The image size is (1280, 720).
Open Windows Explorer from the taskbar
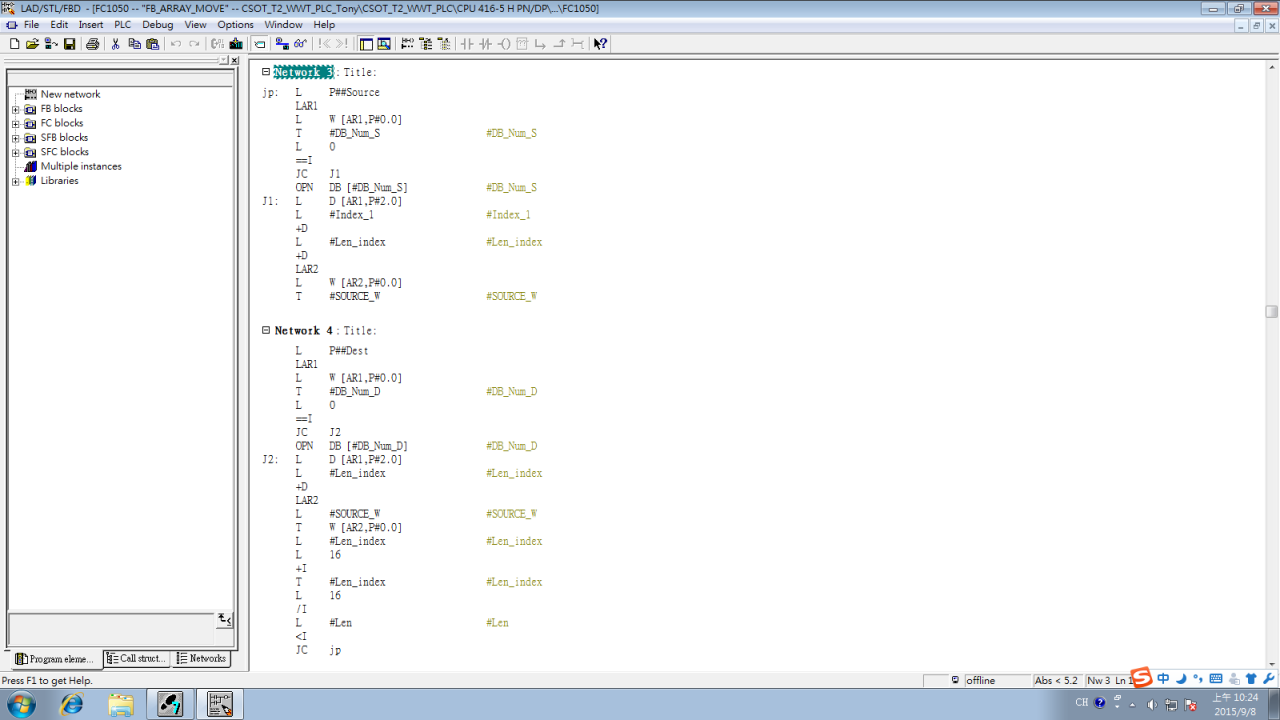(121, 704)
